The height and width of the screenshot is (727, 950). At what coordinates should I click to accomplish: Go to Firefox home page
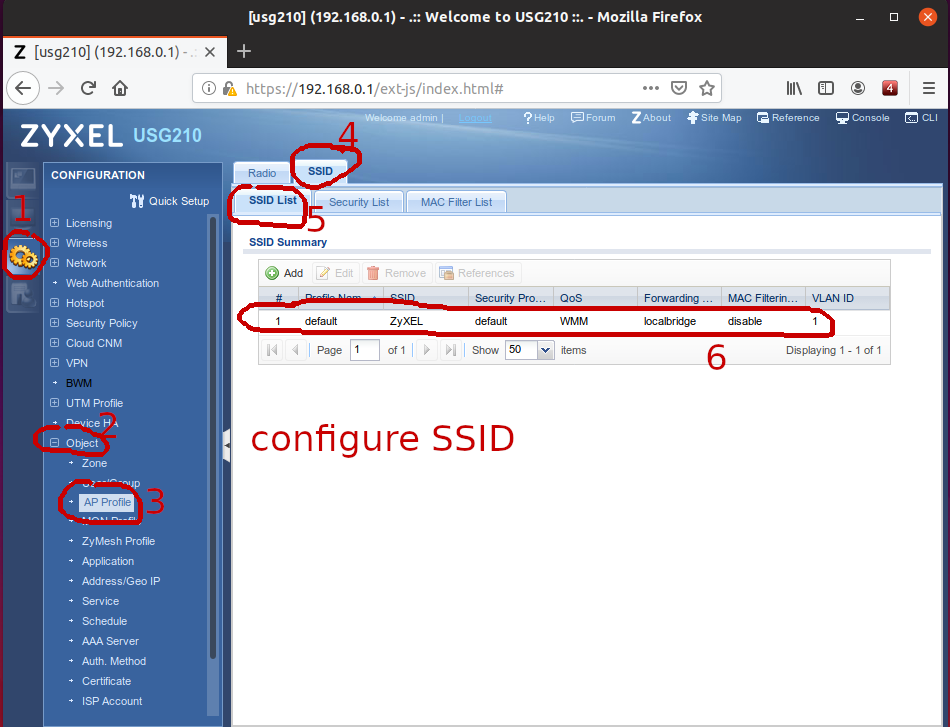pos(120,88)
